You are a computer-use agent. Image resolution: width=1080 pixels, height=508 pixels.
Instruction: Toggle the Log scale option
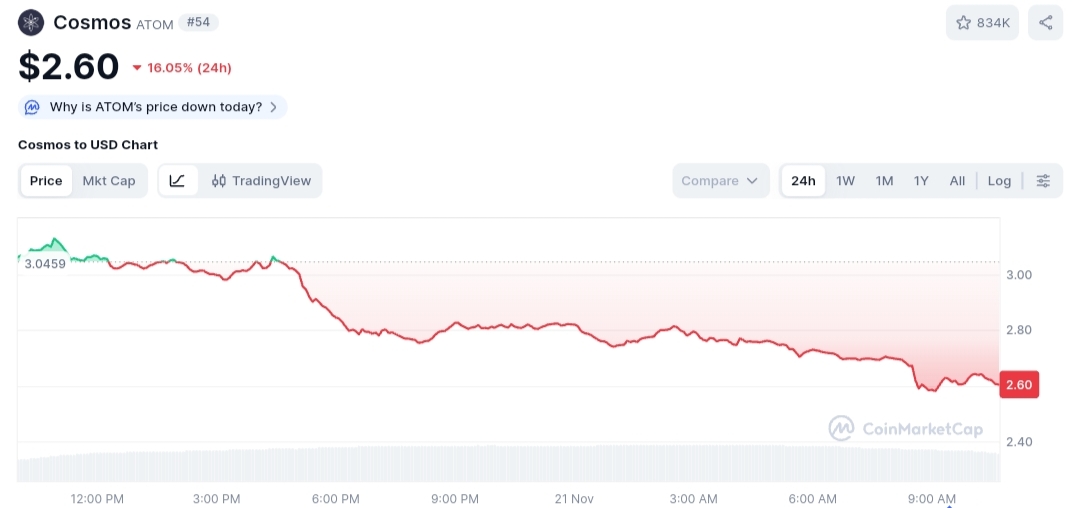(x=999, y=180)
